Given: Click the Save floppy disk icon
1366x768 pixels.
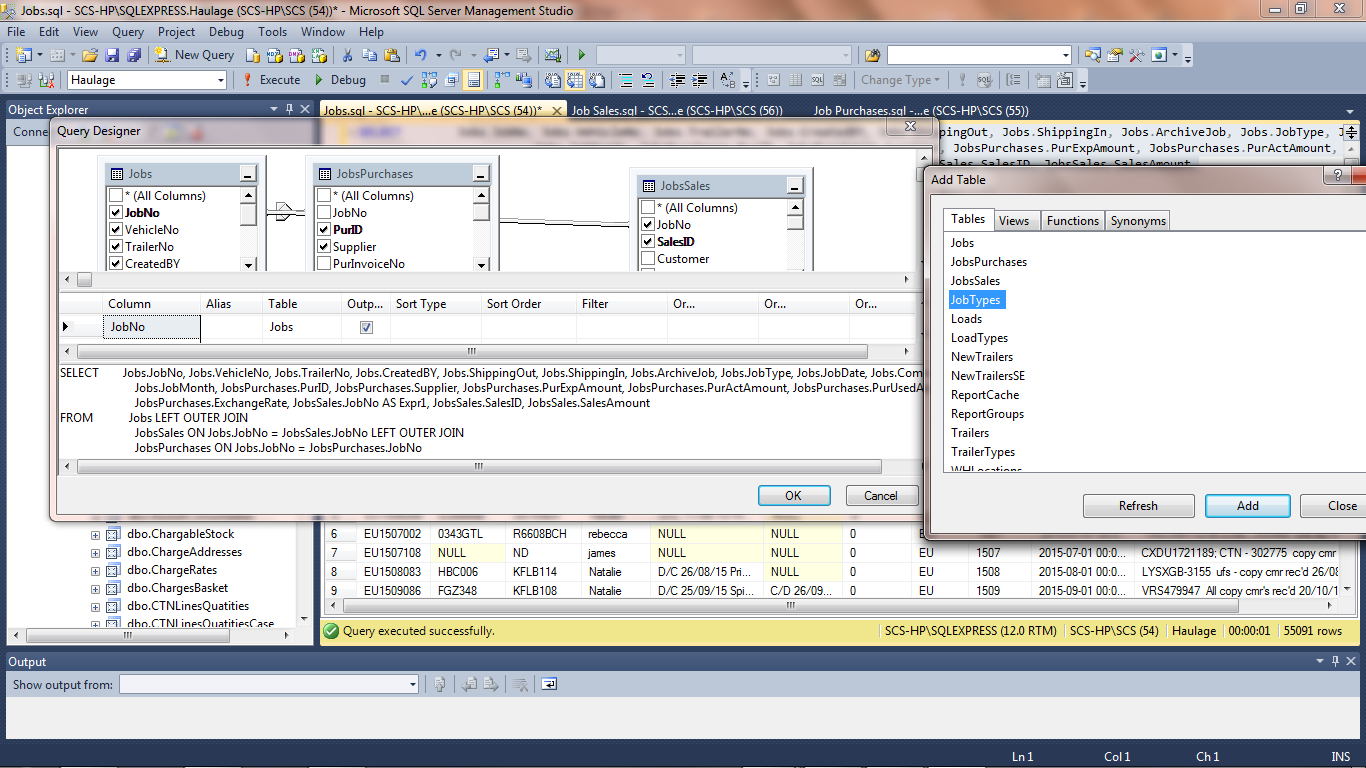Looking at the screenshot, I should [112, 55].
